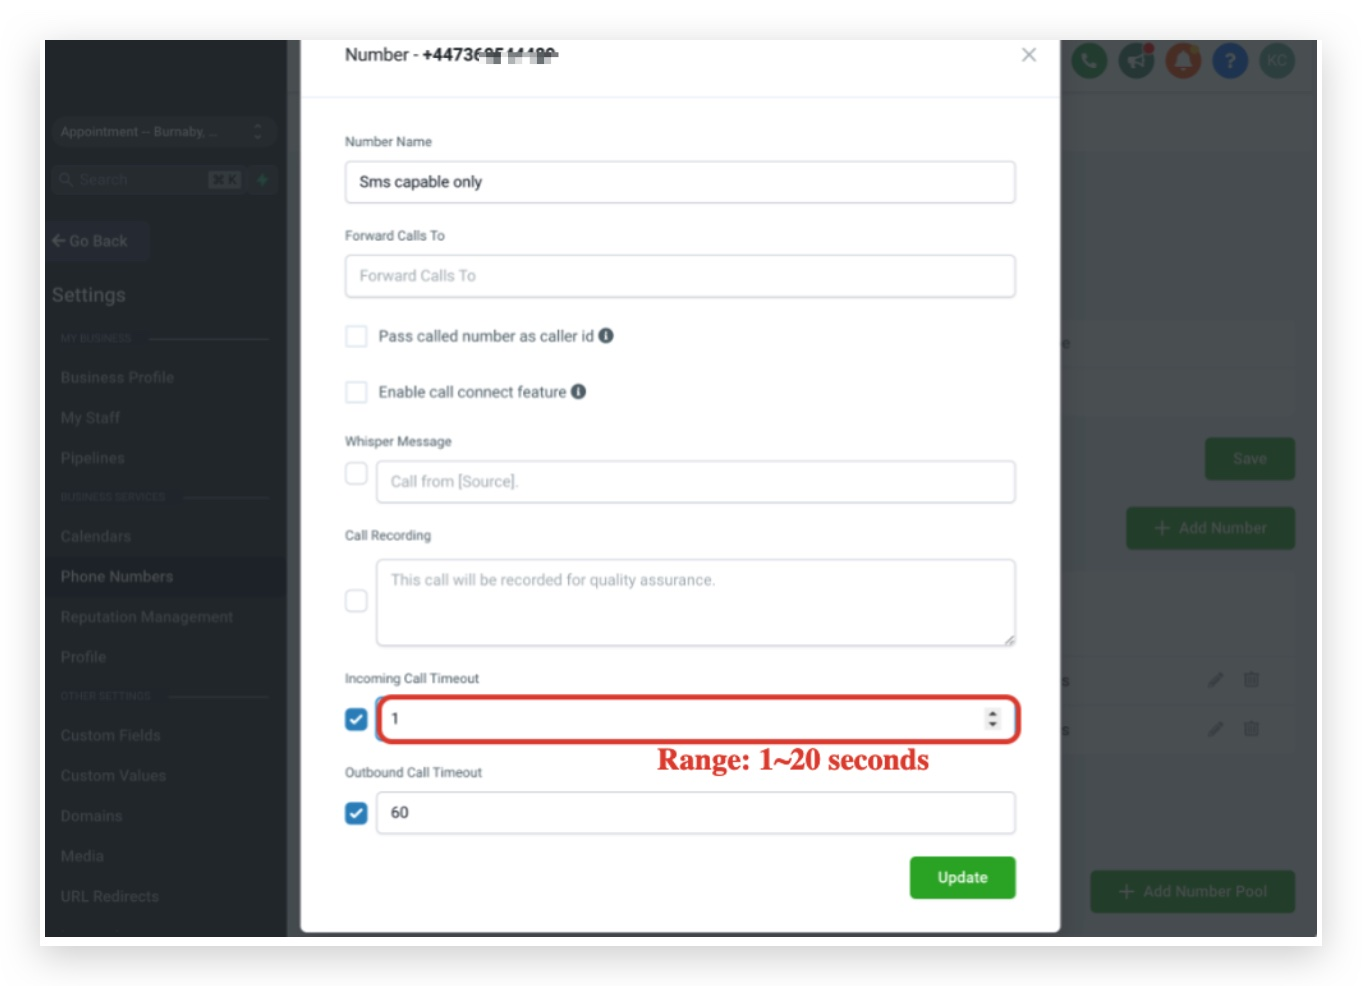Open Business Profile in settings sidebar
The image size is (1362, 986).
pyautogui.click(x=117, y=378)
